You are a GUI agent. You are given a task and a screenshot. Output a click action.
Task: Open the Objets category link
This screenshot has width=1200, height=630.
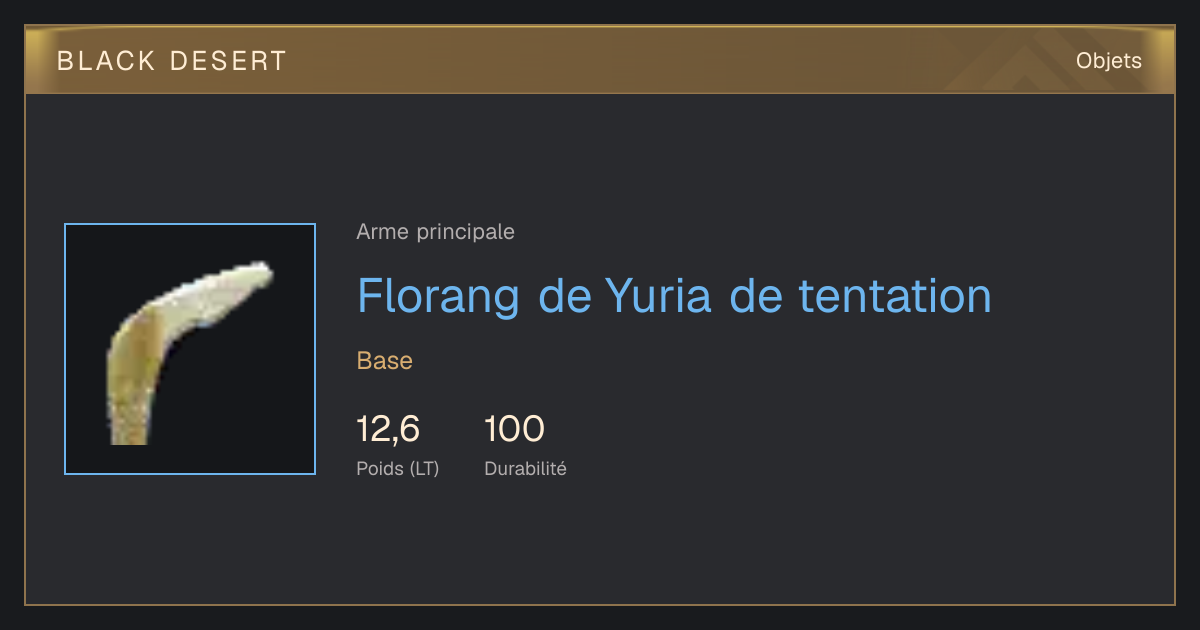1108,61
